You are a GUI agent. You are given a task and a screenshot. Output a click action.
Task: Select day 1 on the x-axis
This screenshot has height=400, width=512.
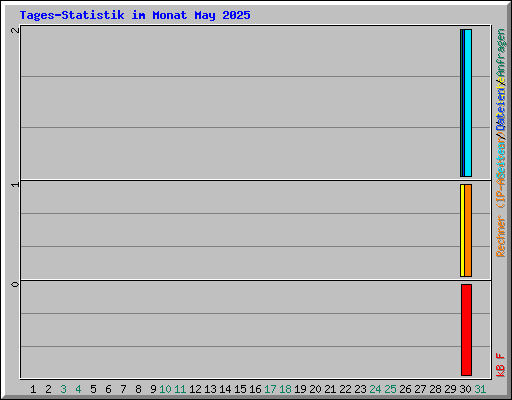click(33, 389)
